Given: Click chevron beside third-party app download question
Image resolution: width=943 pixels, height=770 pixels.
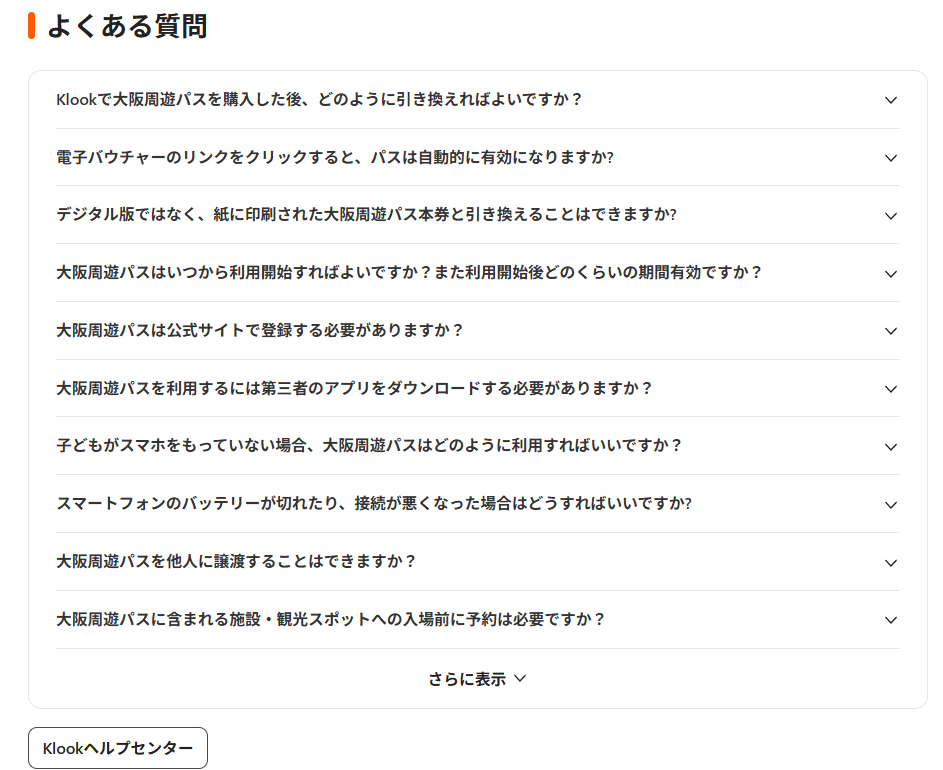Looking at the screenshot, I should click(x=891, y=389).
